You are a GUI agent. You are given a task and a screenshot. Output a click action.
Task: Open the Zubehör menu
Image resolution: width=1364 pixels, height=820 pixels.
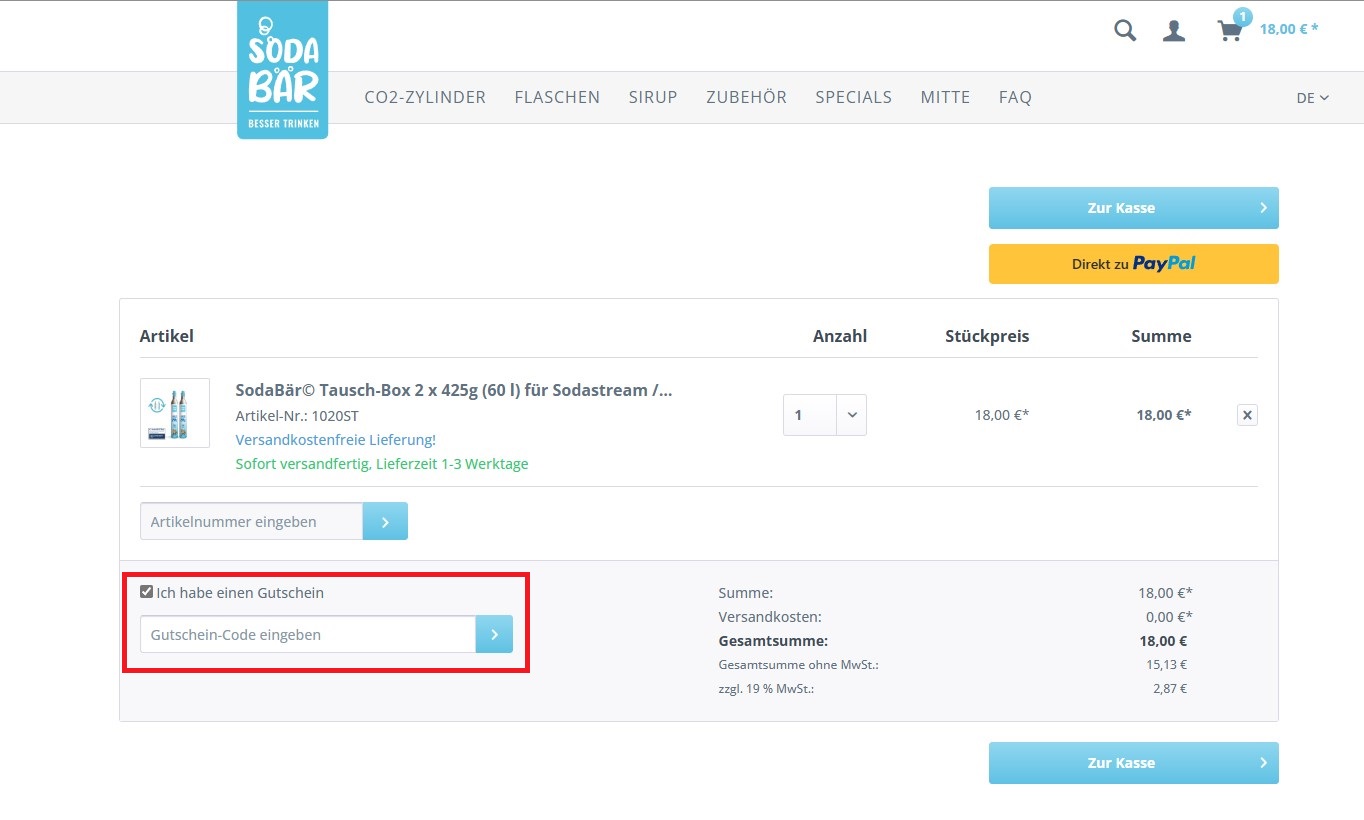[x=746, y=97]
